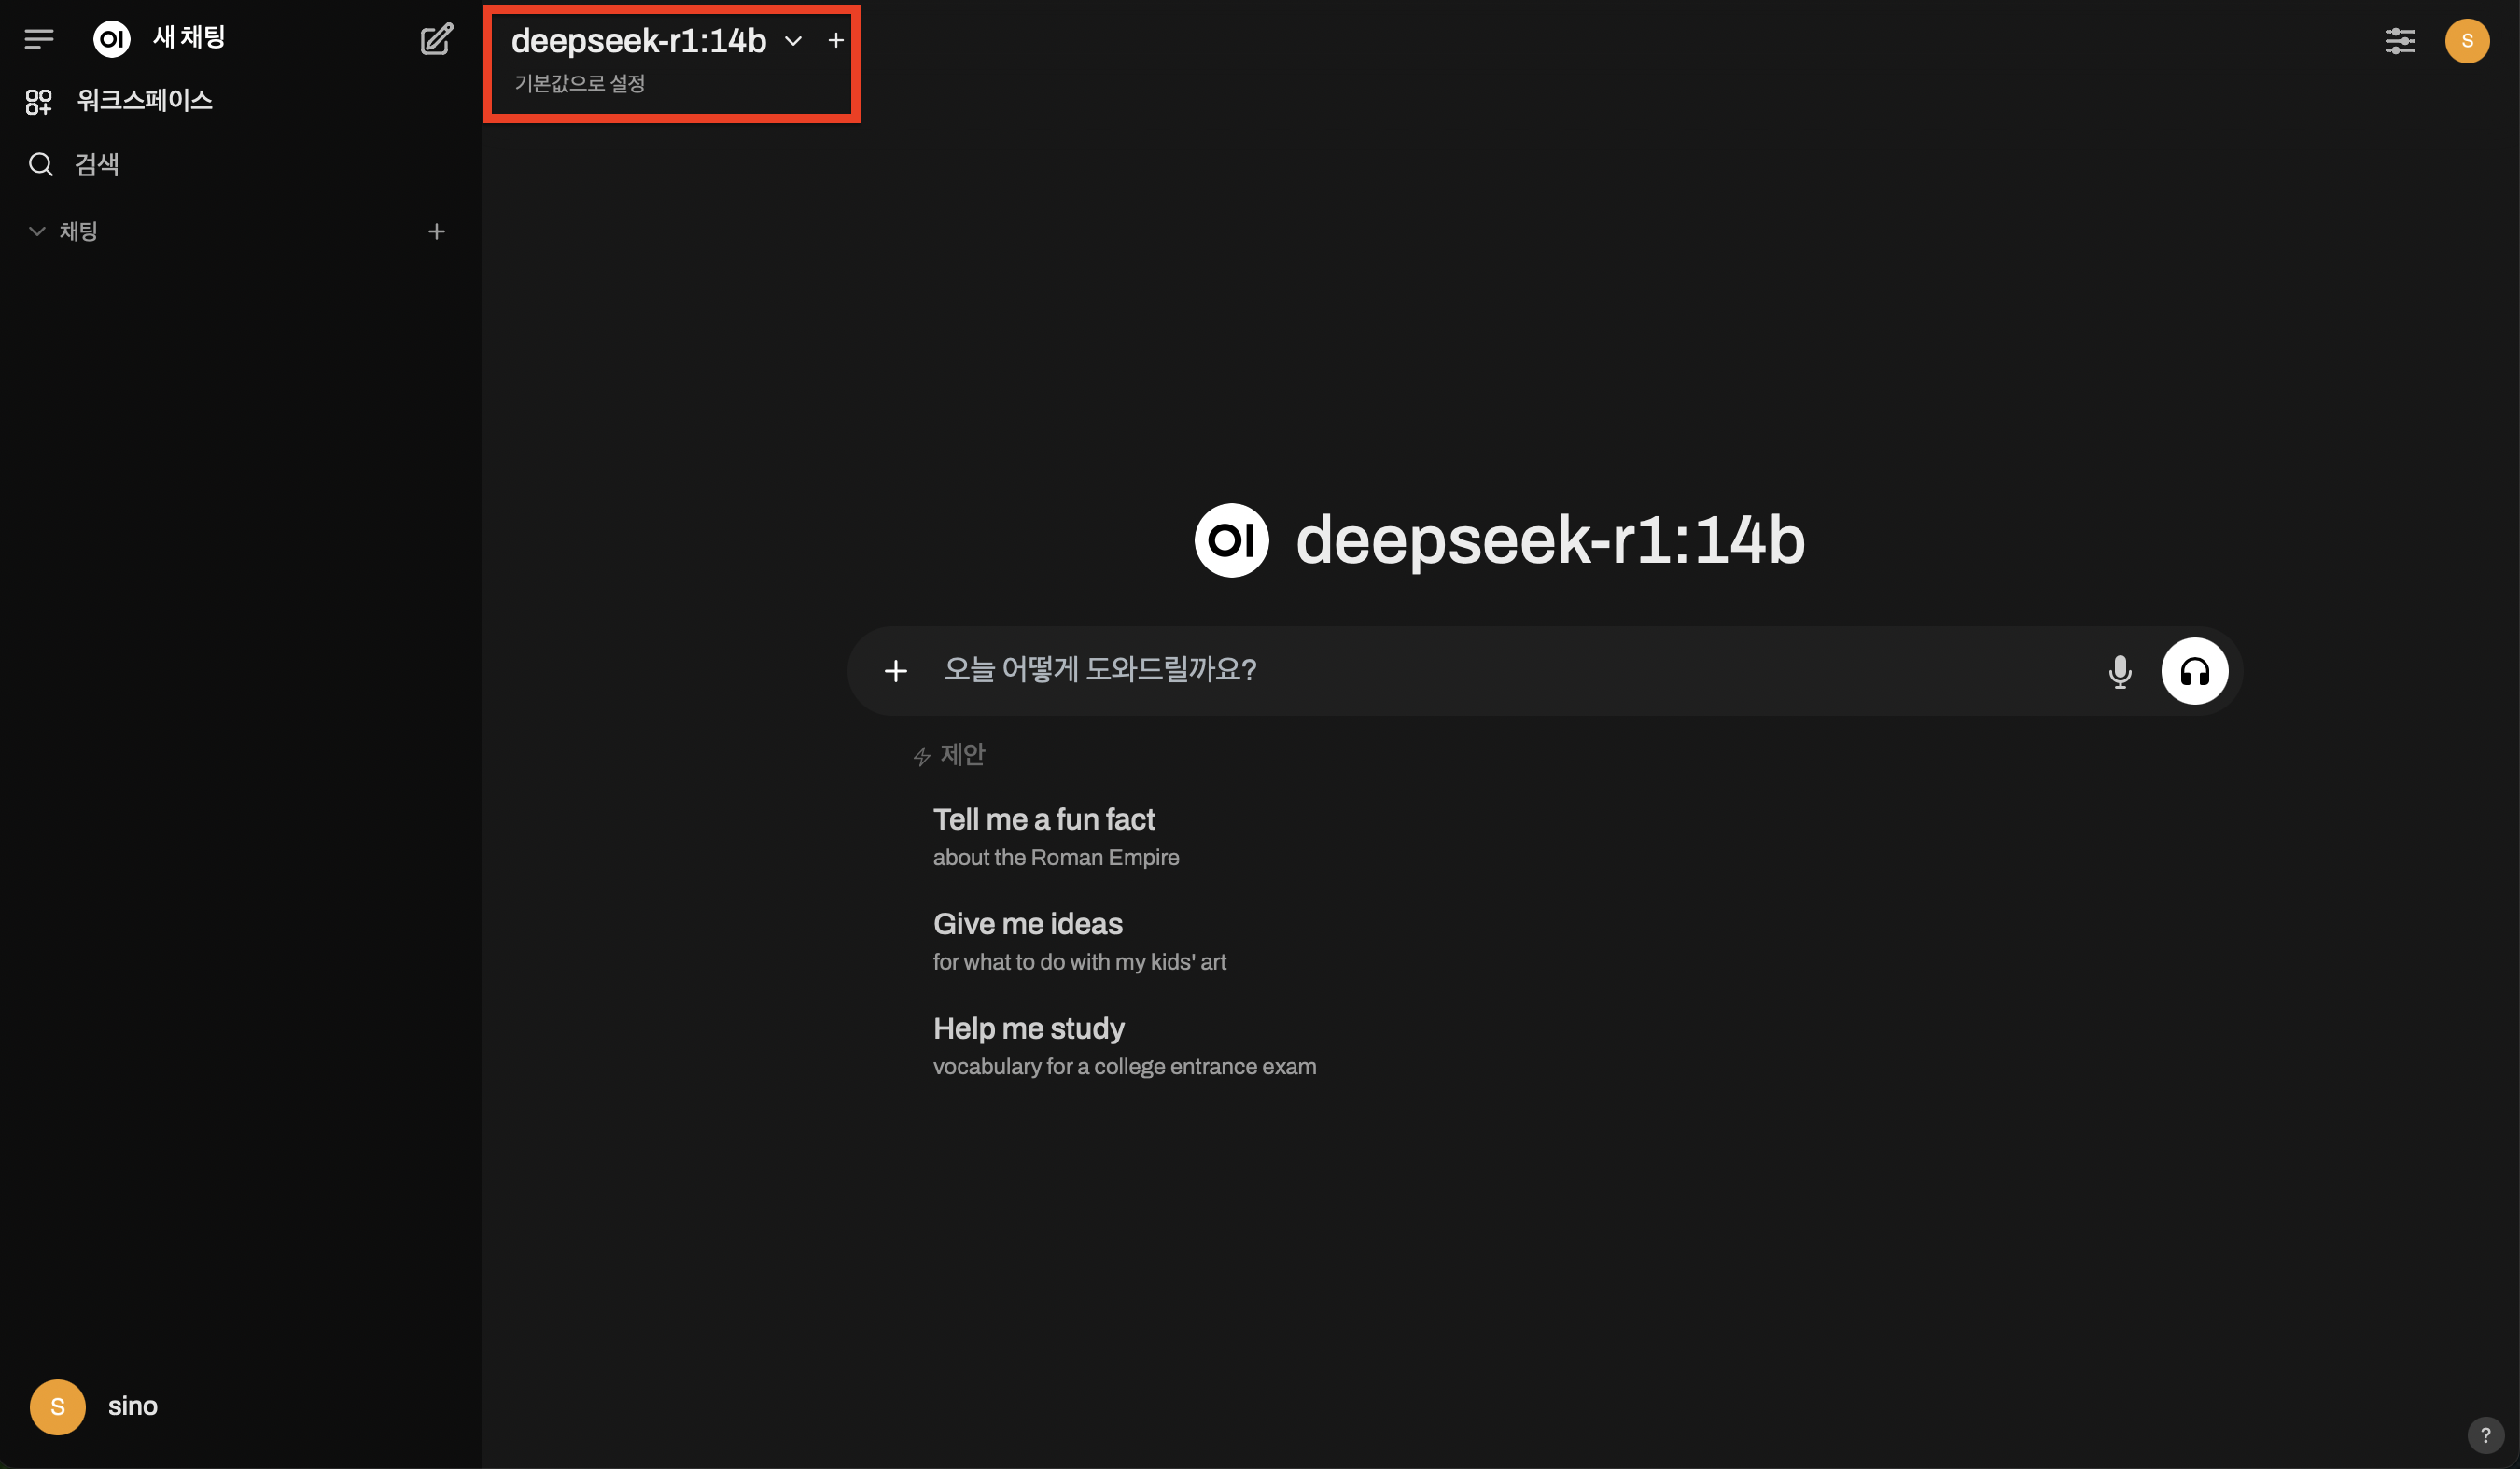The height and width of the screenshot is (1469, 2520).
Task: Collapse the chats section chevron
Action: tap(37, 231)
